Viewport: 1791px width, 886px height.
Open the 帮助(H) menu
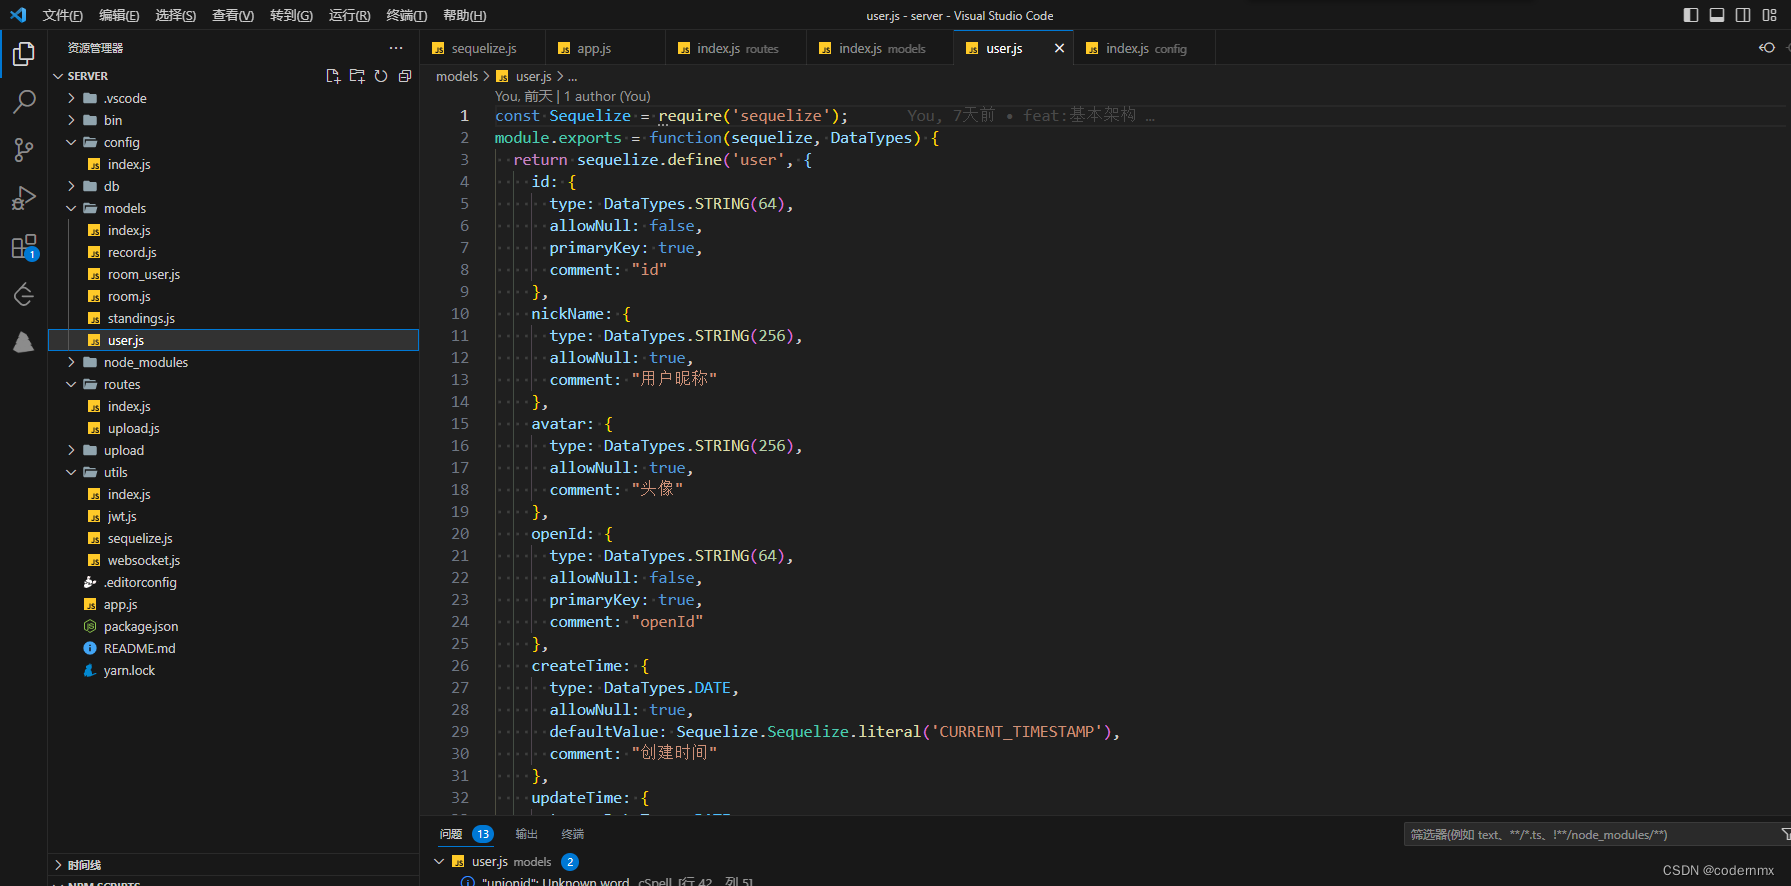pos(464,15)
